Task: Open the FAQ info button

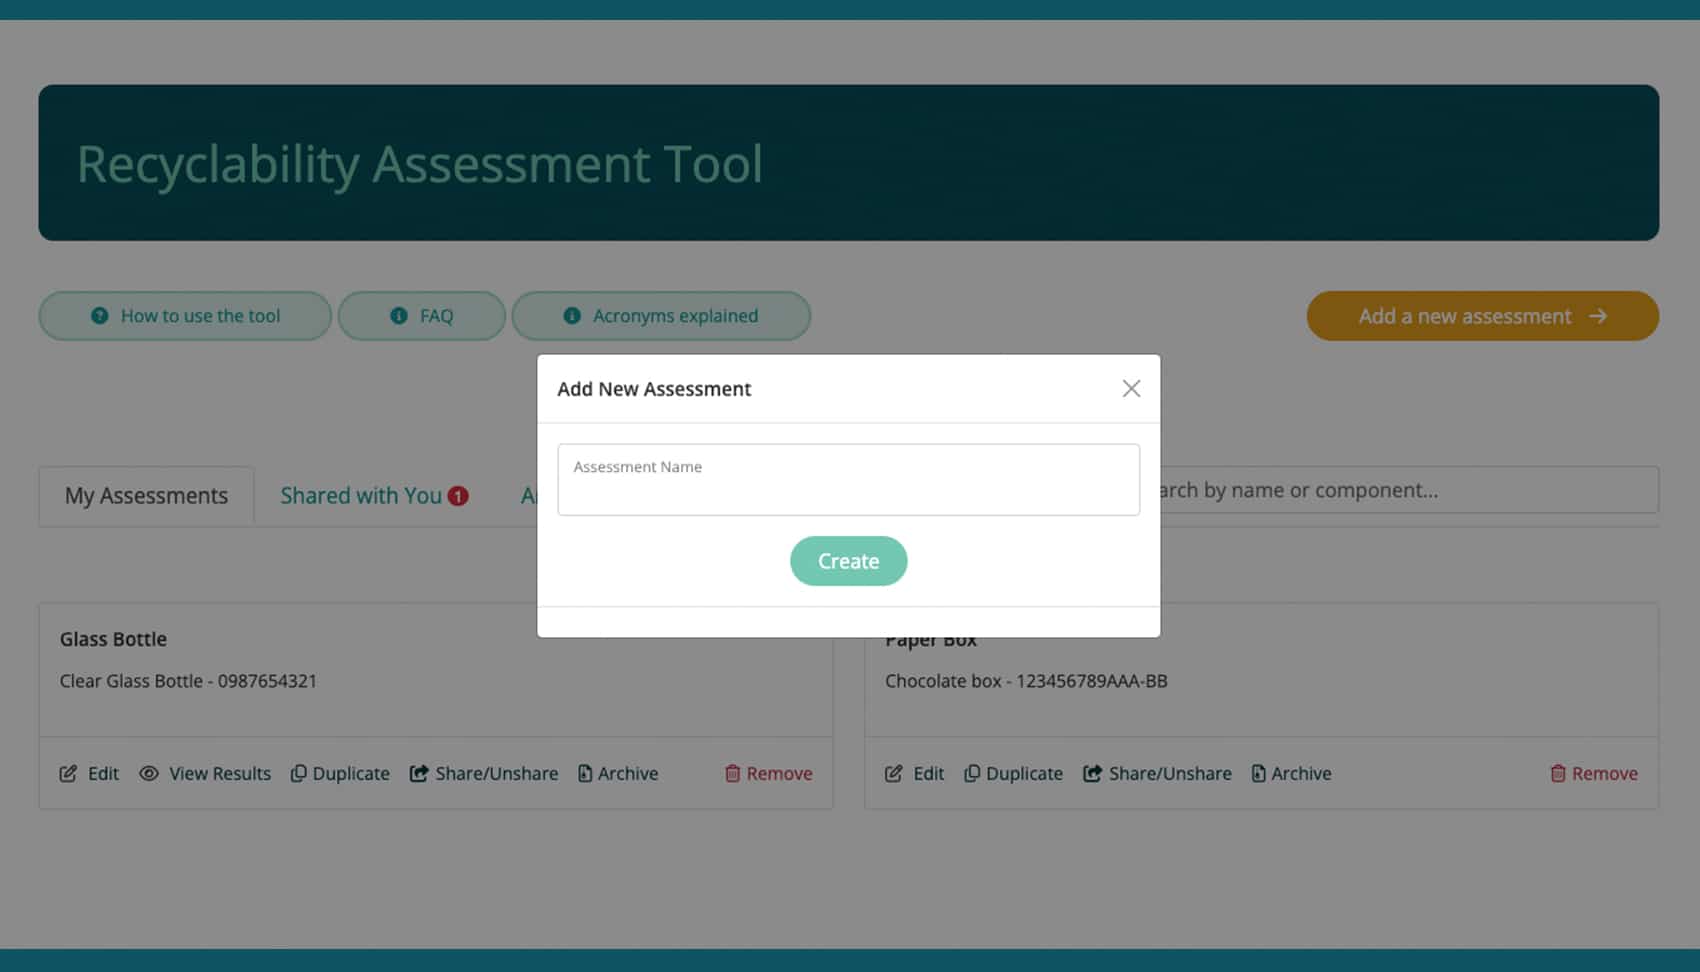Action: point(421,316)
